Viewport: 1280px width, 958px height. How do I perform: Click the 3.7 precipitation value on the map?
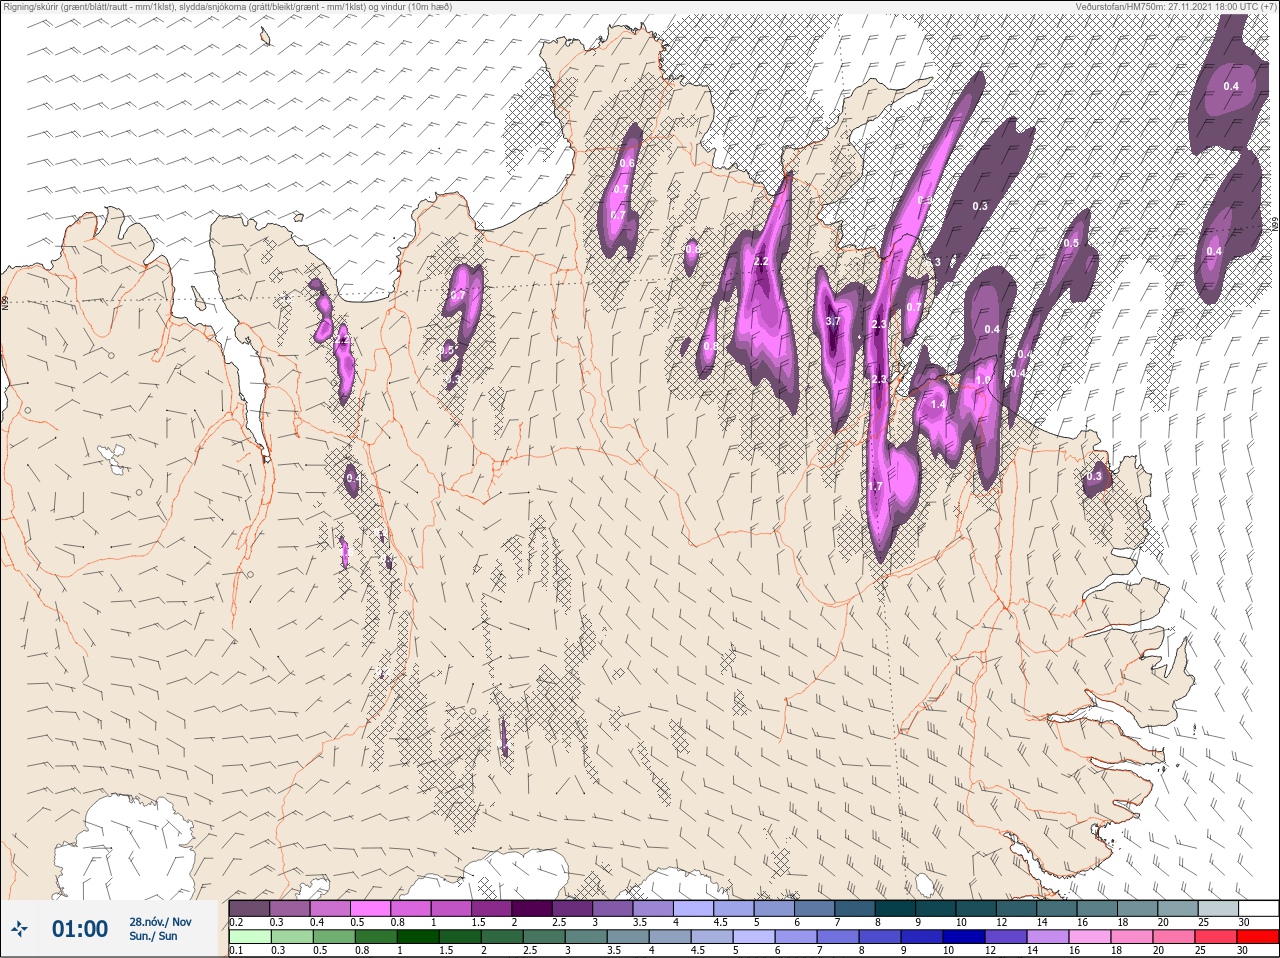[x=833, y=321]
